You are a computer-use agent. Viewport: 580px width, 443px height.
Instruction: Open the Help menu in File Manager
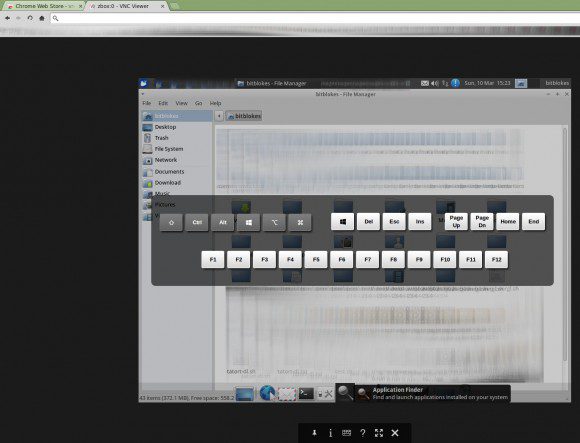[215, 103]
